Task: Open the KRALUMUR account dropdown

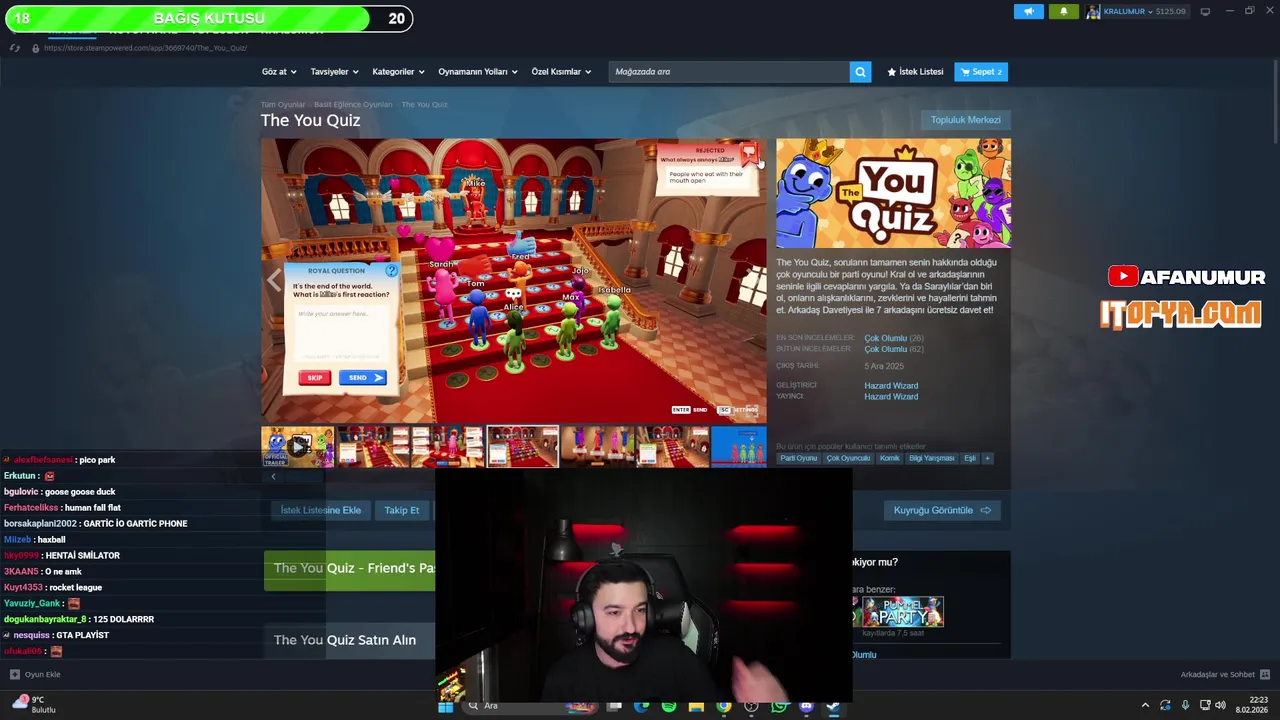Action: coord(1126,11)
